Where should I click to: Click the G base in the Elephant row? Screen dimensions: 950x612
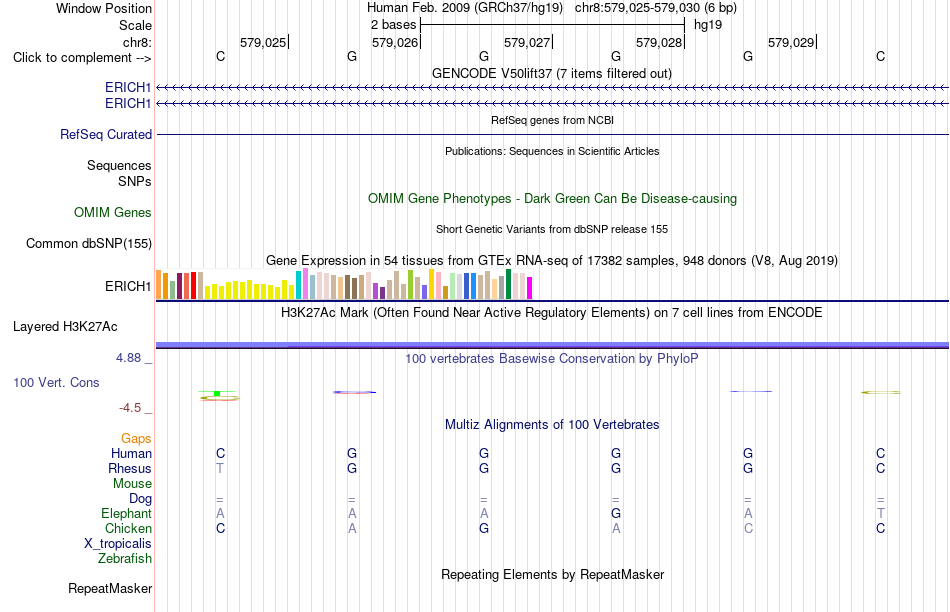tap(616, 514)
